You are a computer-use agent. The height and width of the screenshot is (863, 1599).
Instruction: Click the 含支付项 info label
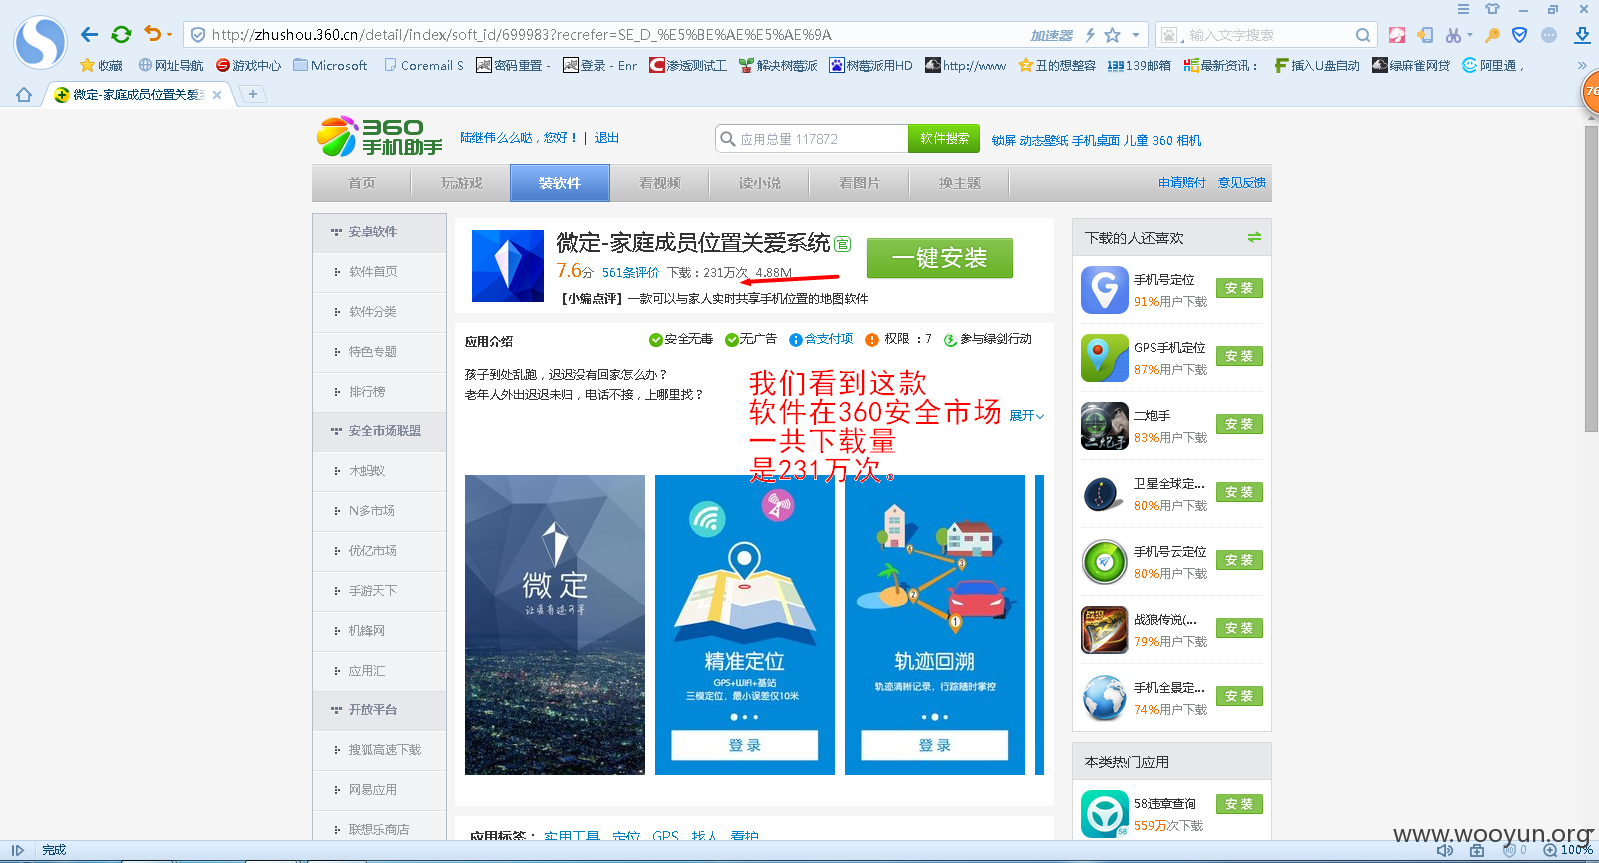pyautogui.click(x=821, y=339)
